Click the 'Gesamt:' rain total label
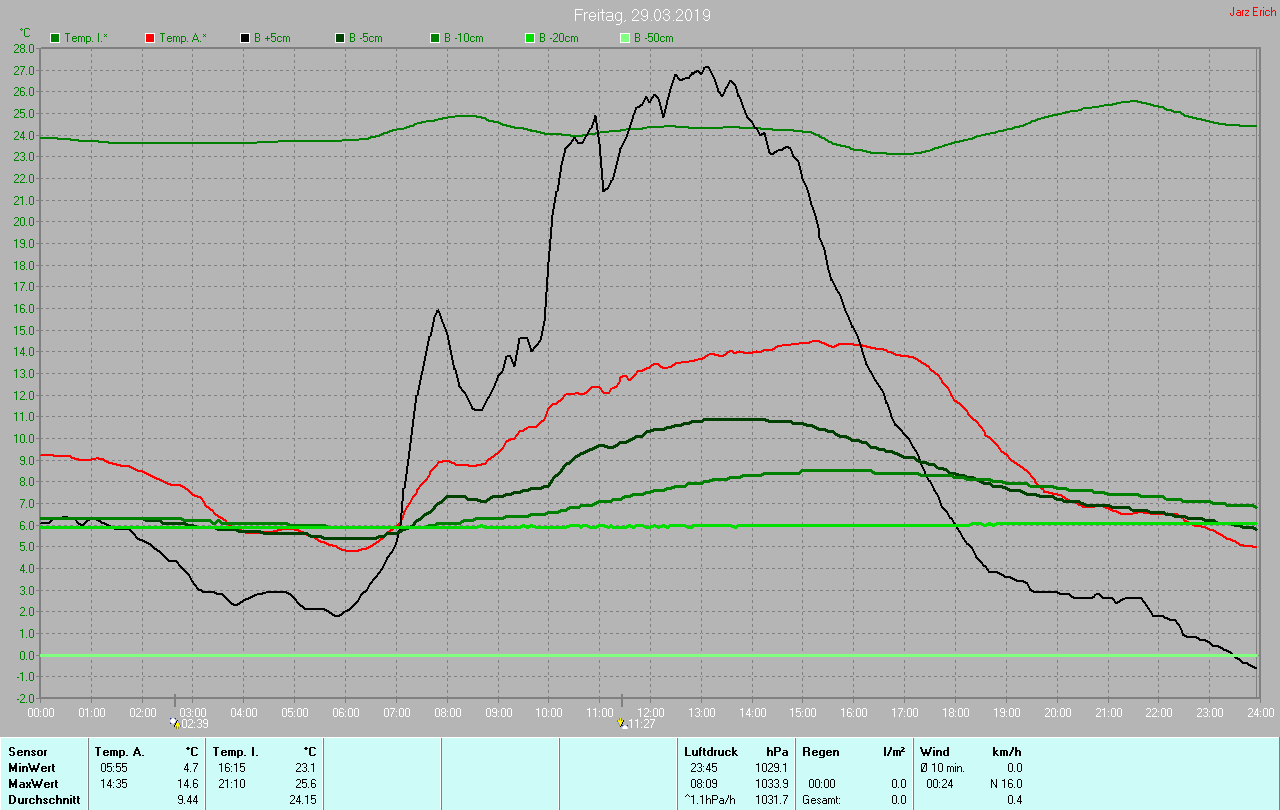 pyautogui.click(x=821, y=799)
